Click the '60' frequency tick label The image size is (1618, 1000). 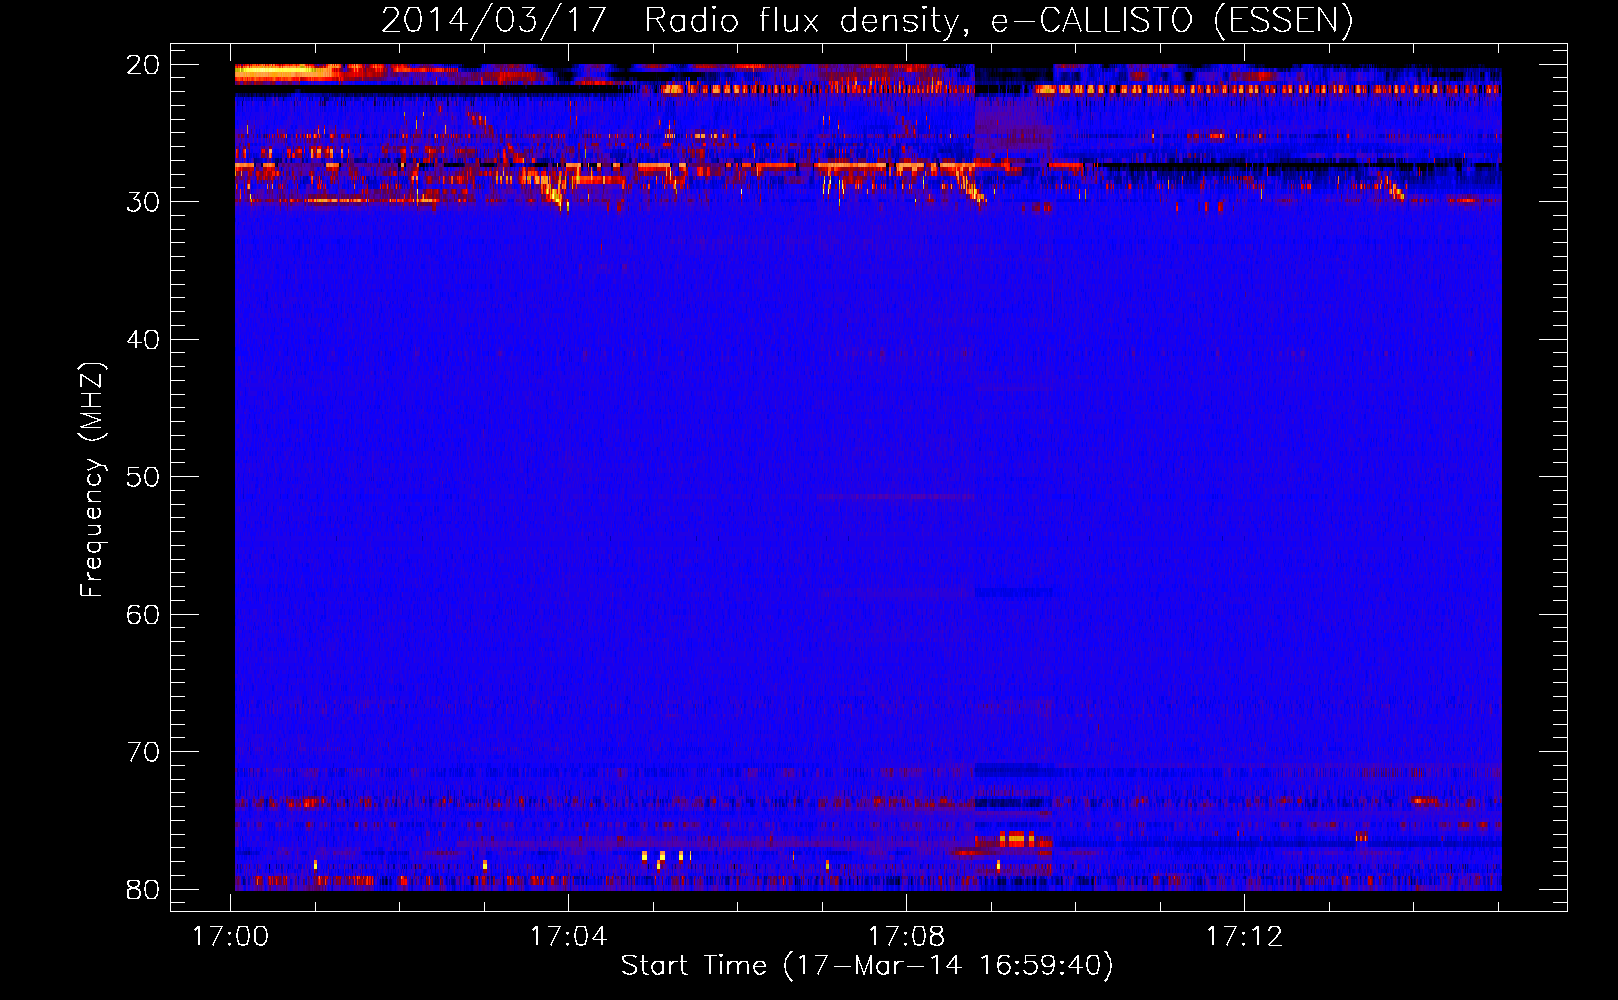click(x=143, y=614)
